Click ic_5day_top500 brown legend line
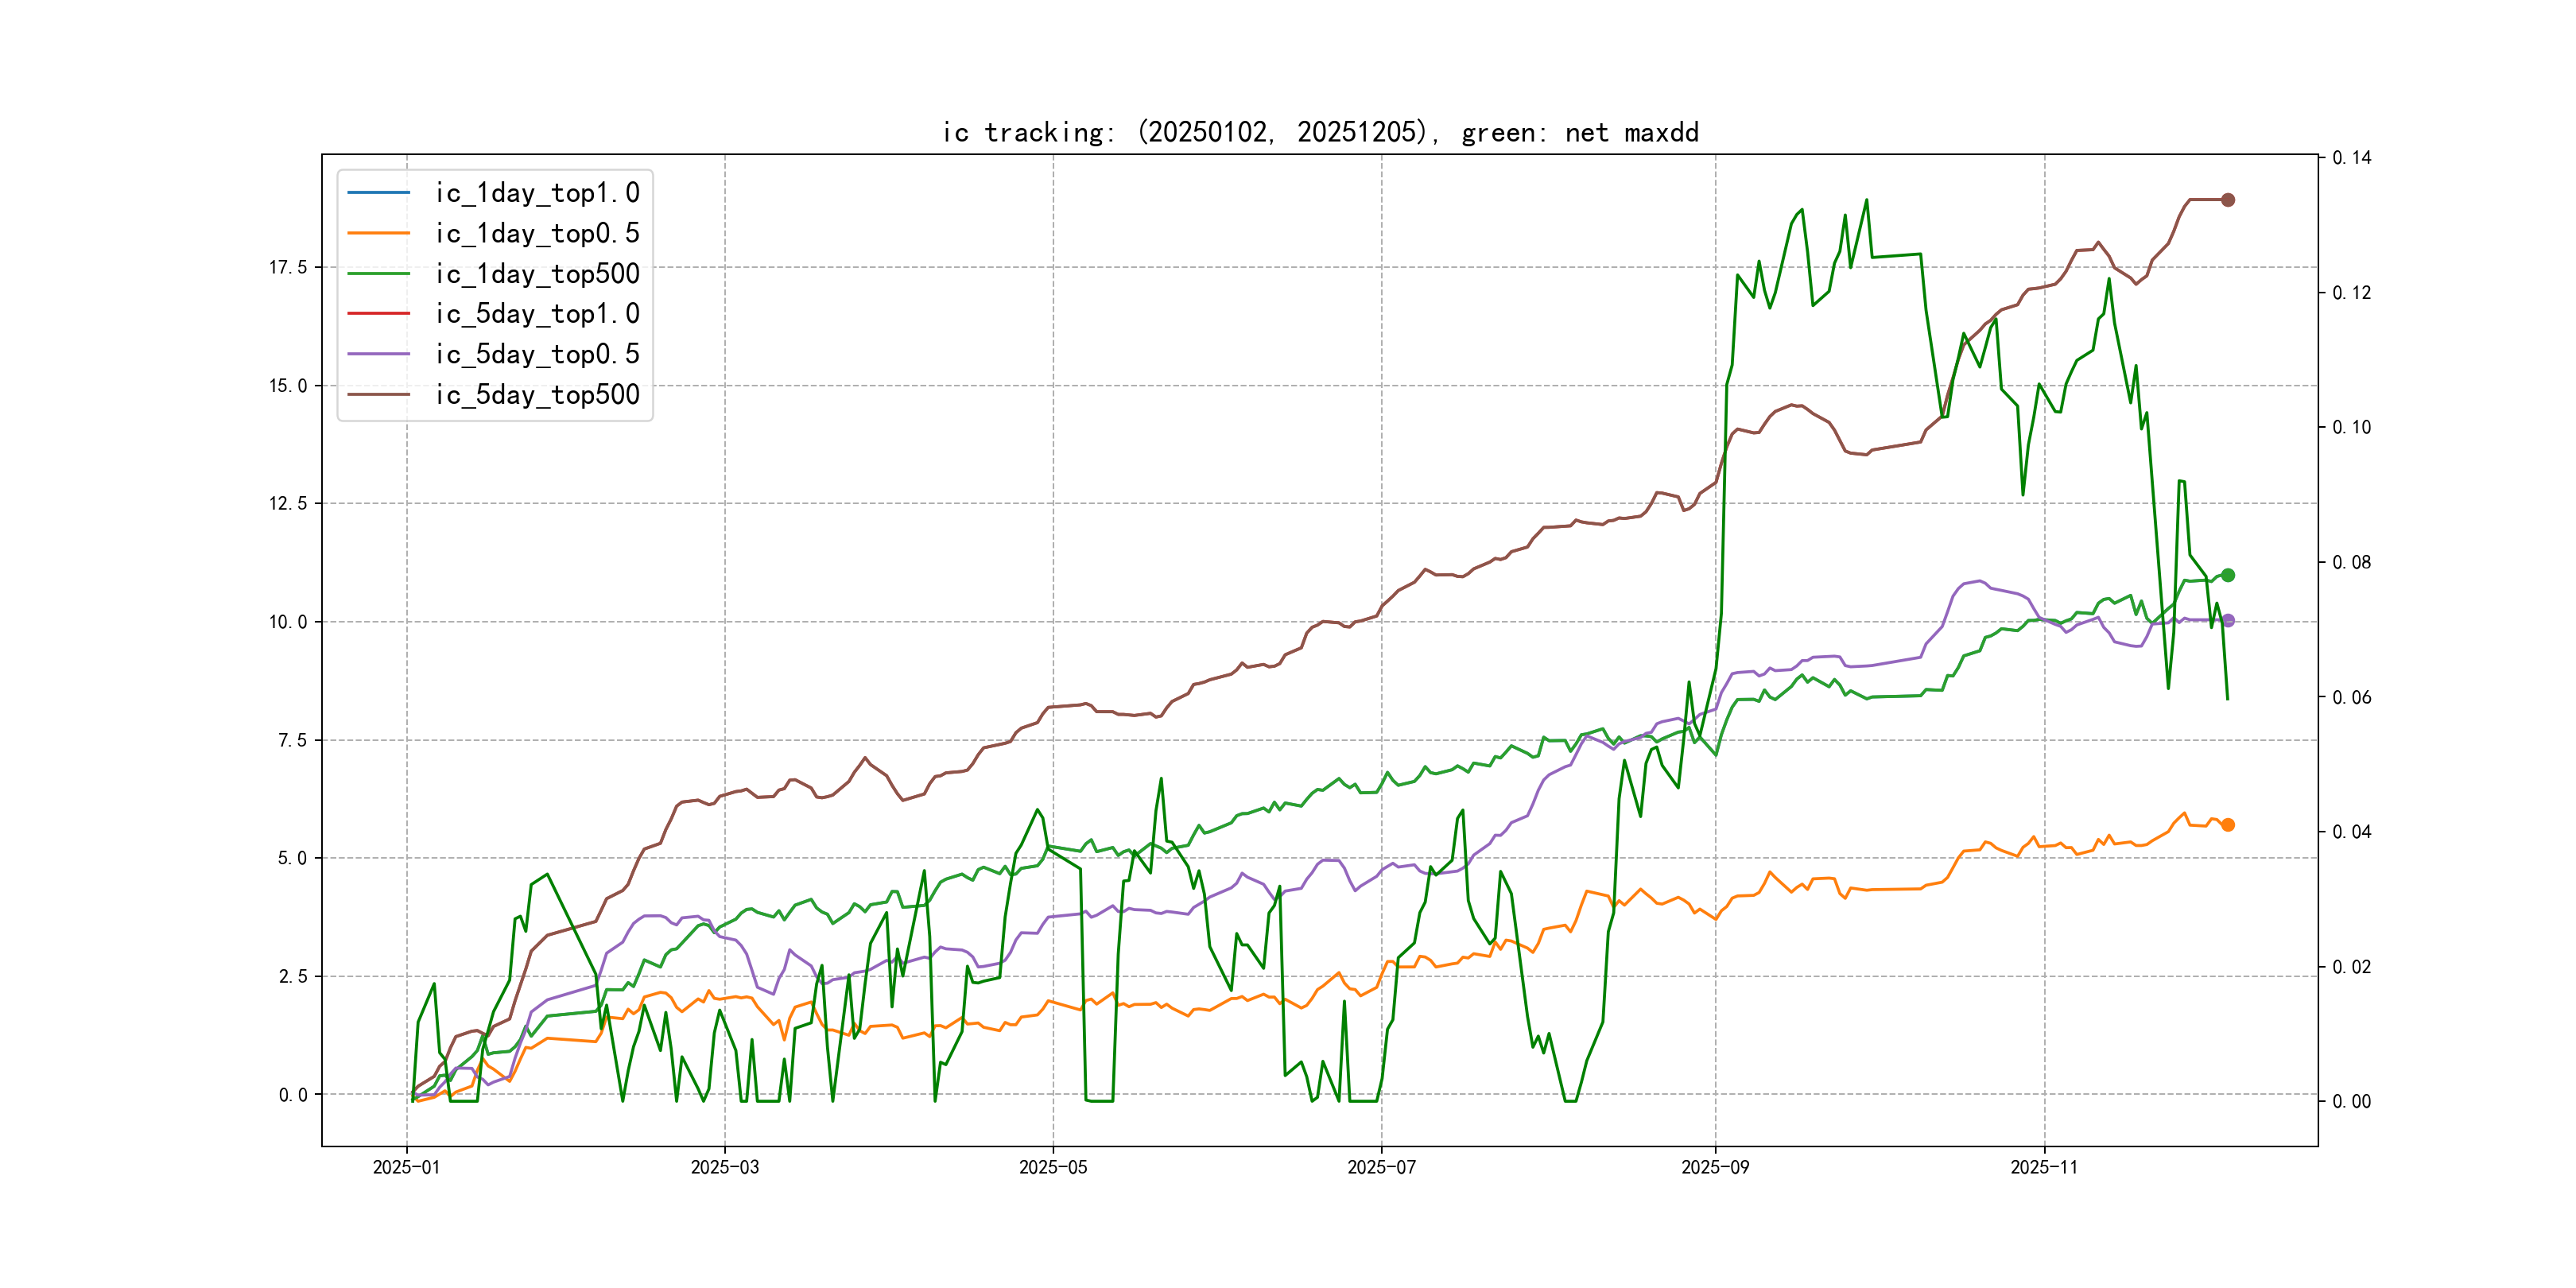 378,394
